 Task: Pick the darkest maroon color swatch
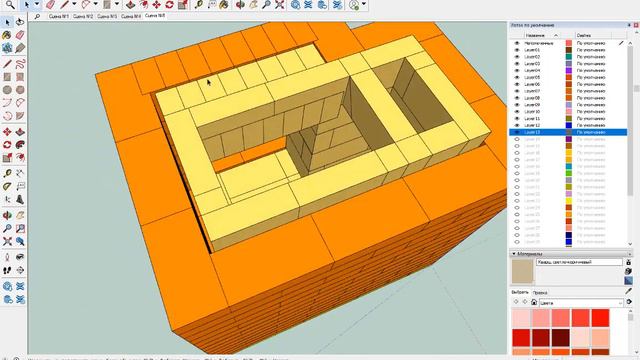[560, 338]
